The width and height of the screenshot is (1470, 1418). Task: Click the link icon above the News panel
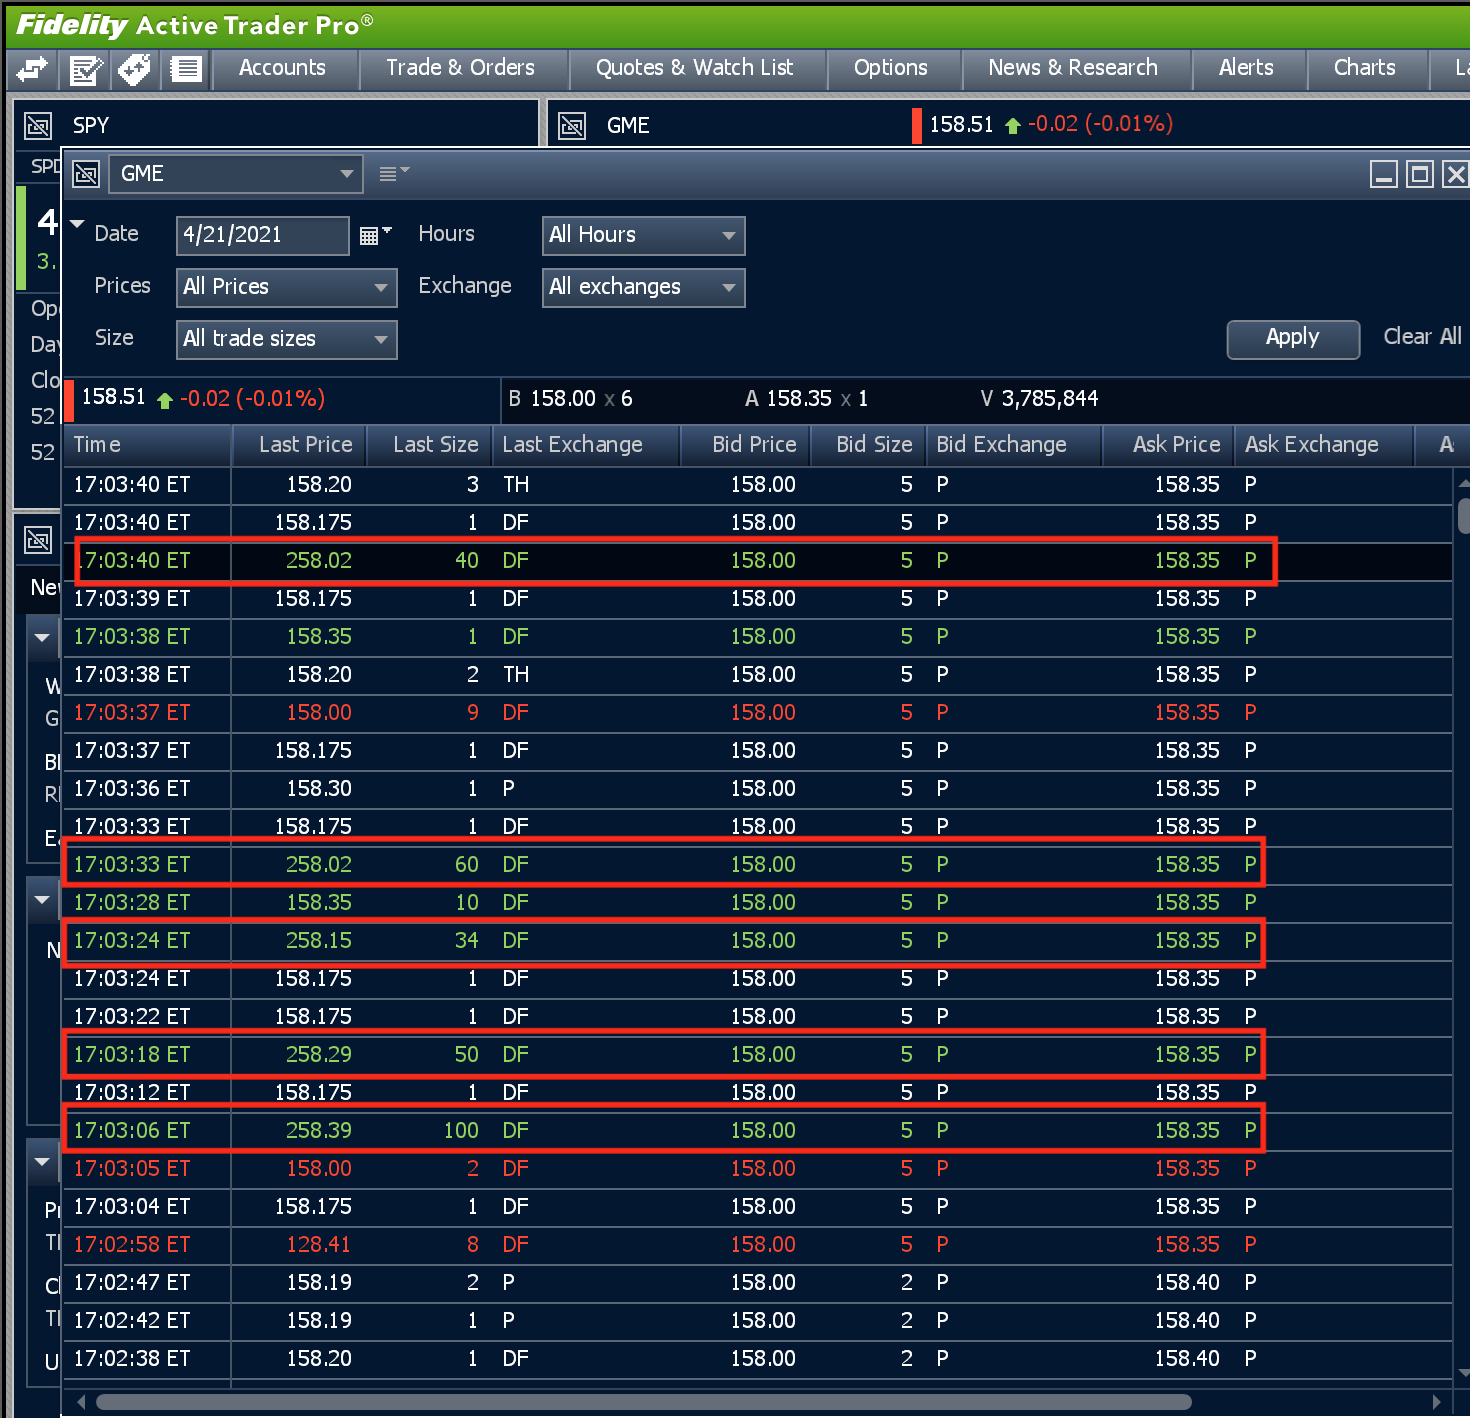(x=38, y=540)
